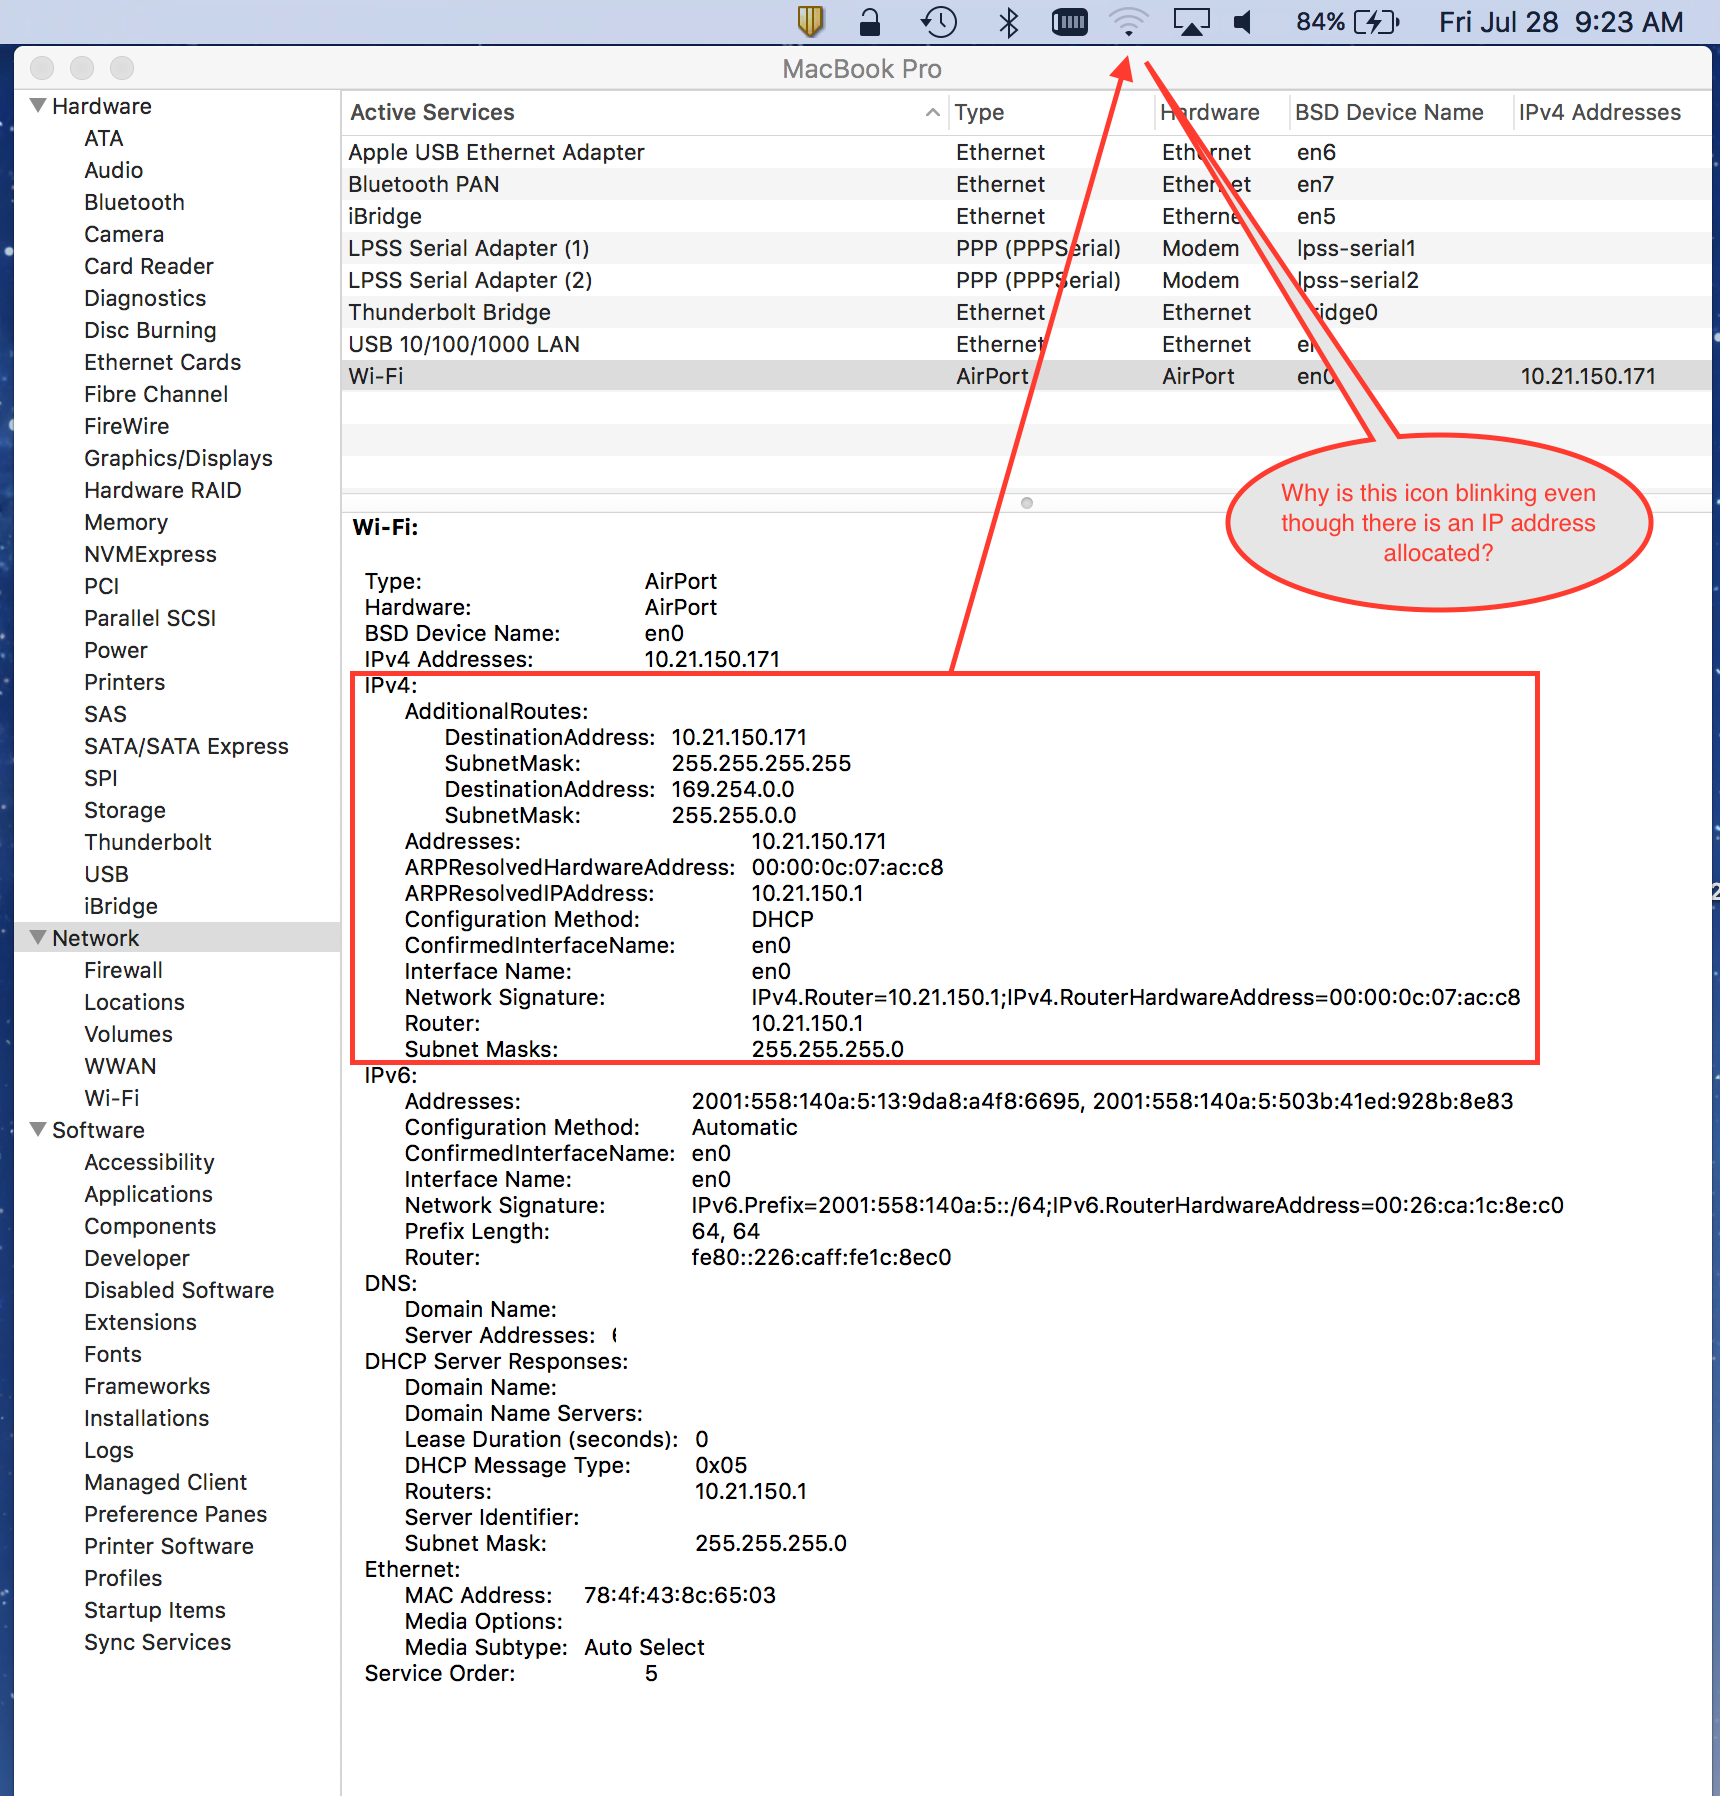Select Sync Services under Software
This screenshot has height=1796, width=1720.
click(x=158, y=1642)
